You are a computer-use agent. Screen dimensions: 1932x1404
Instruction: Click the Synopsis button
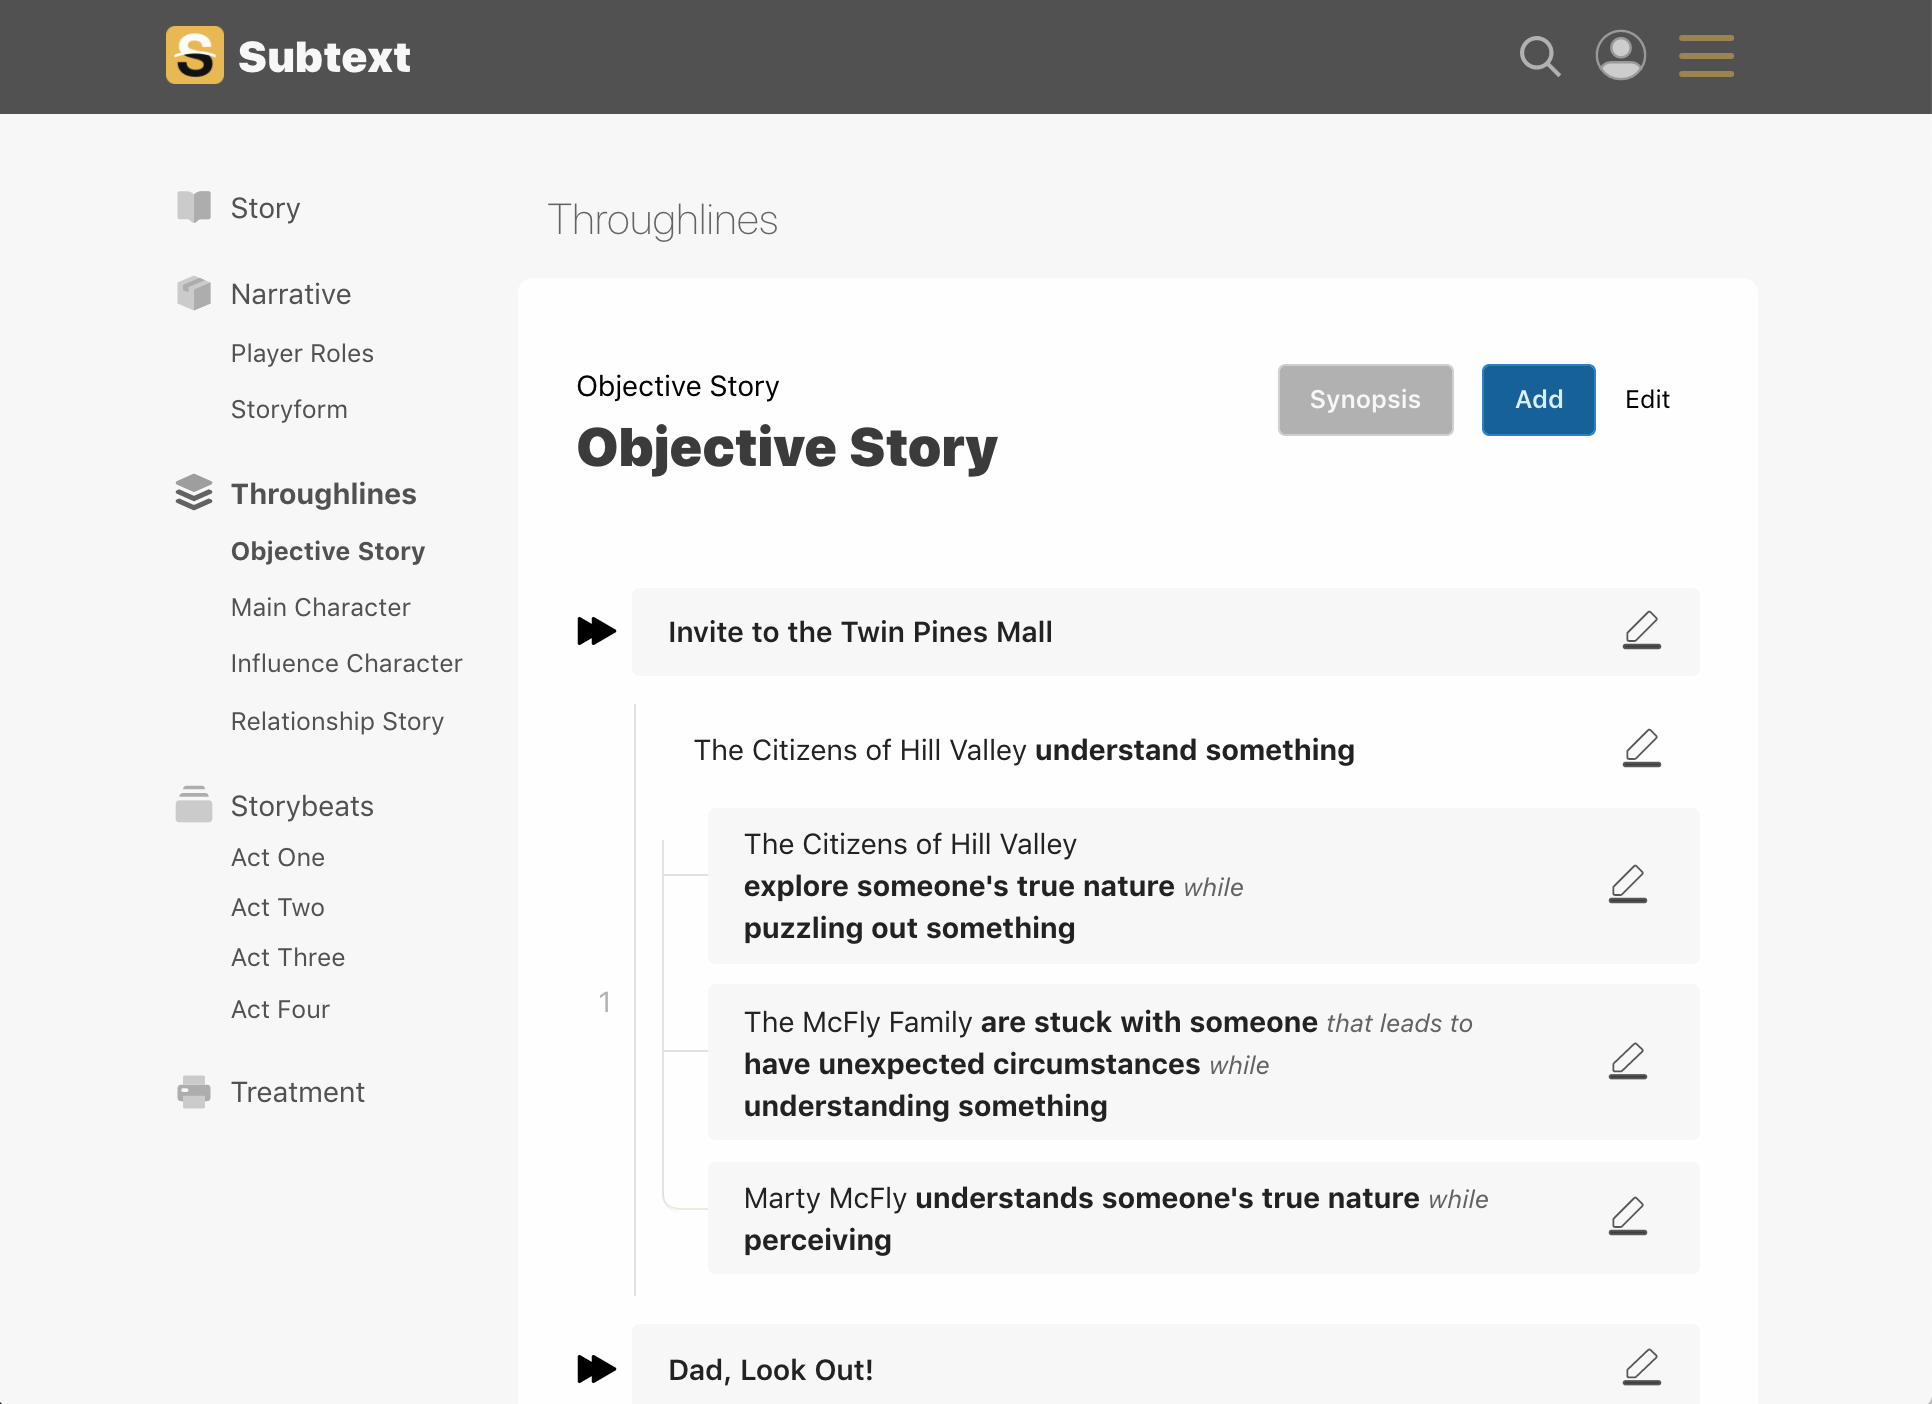[1365, 399]
